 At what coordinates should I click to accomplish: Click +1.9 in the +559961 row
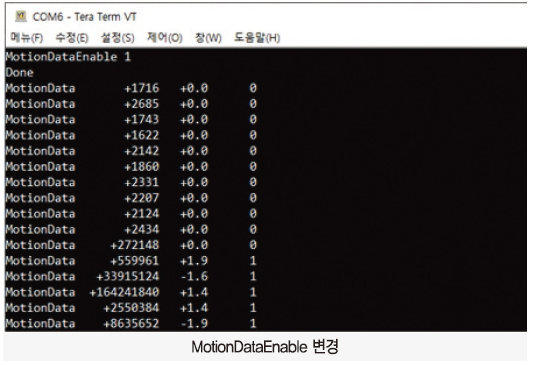tap(194, 261)
